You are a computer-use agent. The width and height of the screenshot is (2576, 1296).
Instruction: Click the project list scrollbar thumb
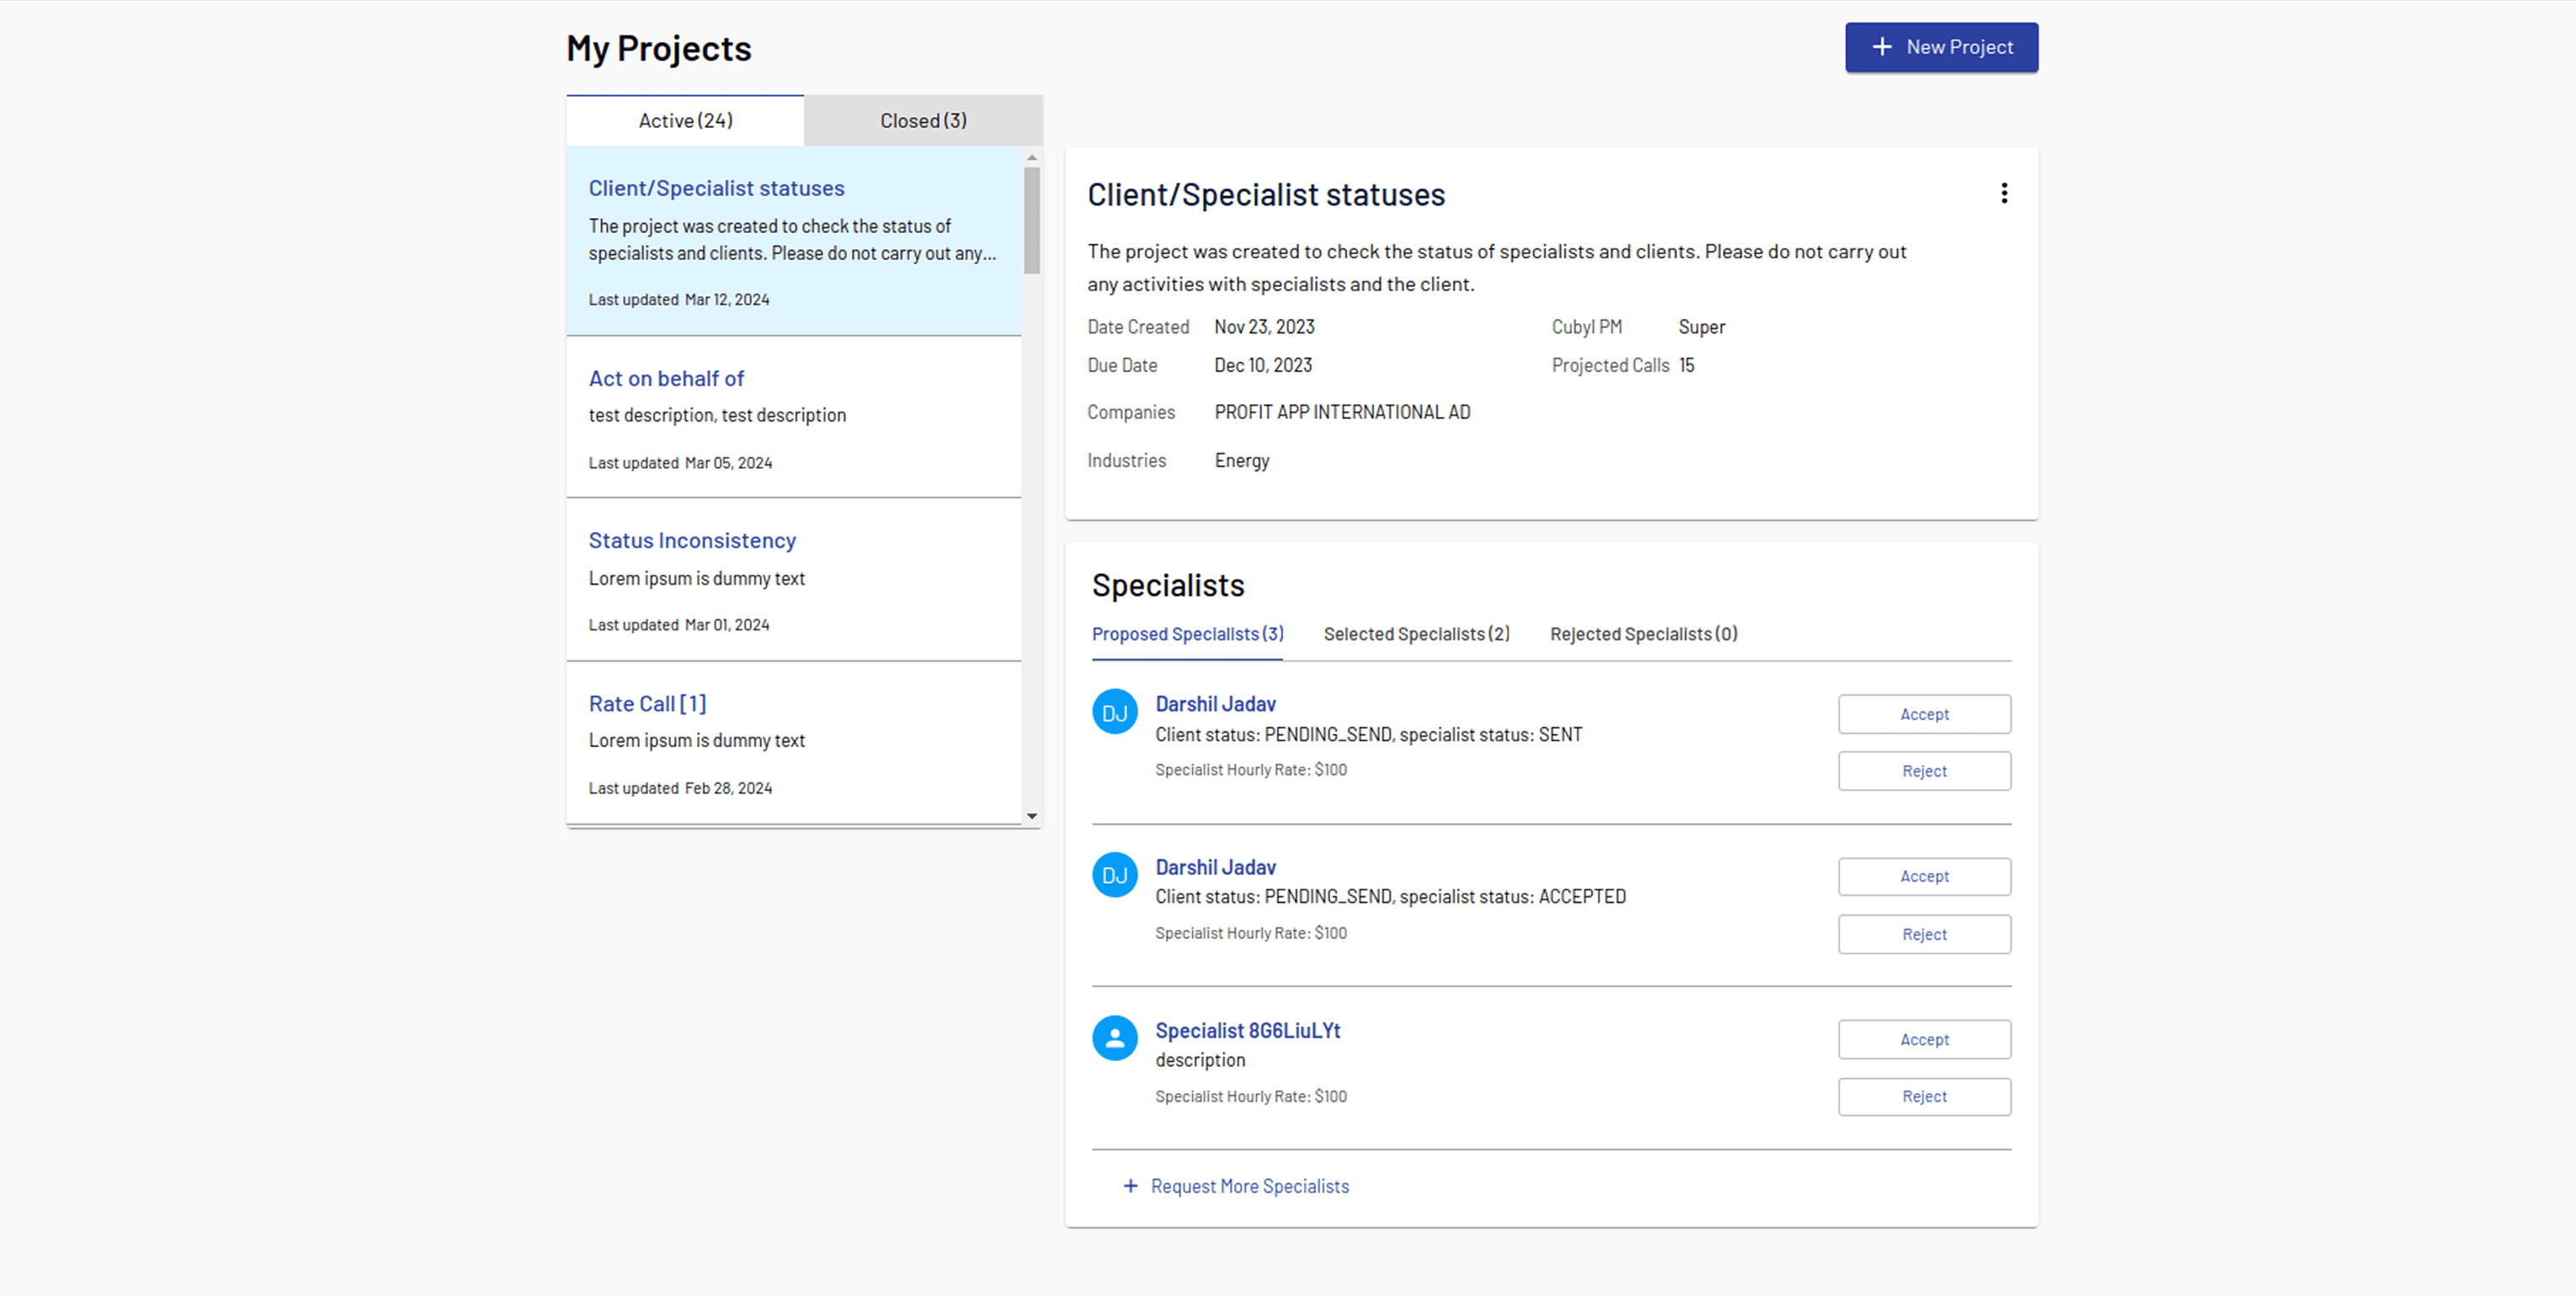[x=1032, y=220]
